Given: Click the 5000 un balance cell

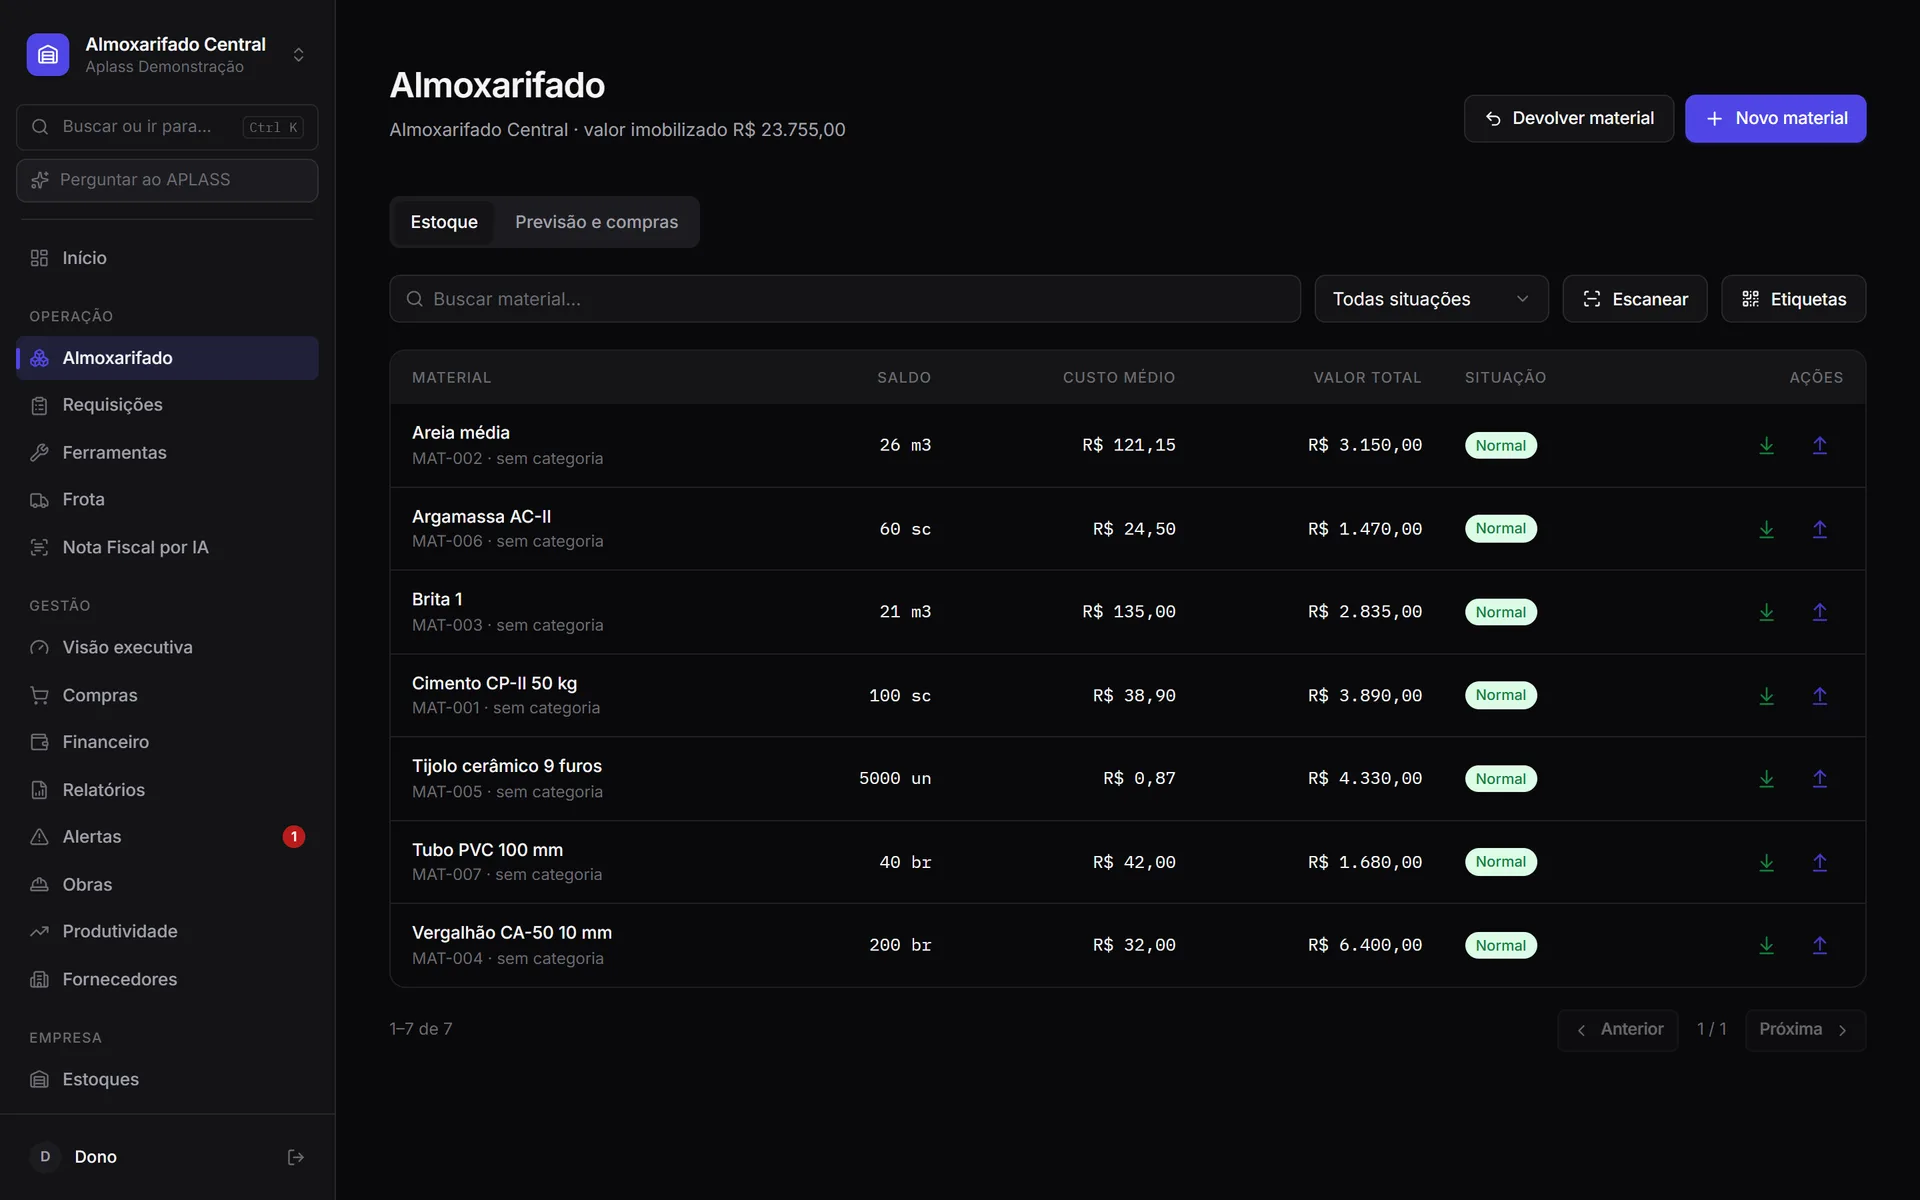Looking at the screenshot, I should [x=895, y=778].
